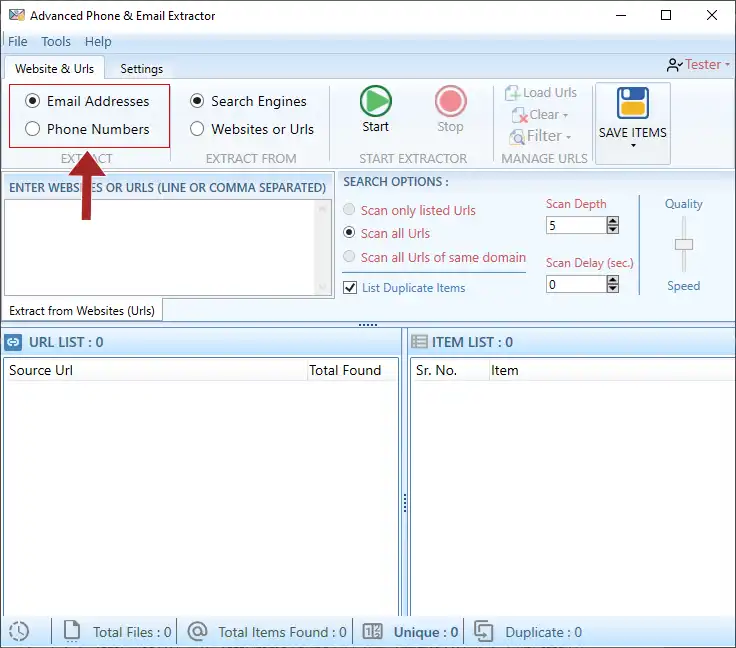Switch to the Website & Urls tab

(54, 69)
